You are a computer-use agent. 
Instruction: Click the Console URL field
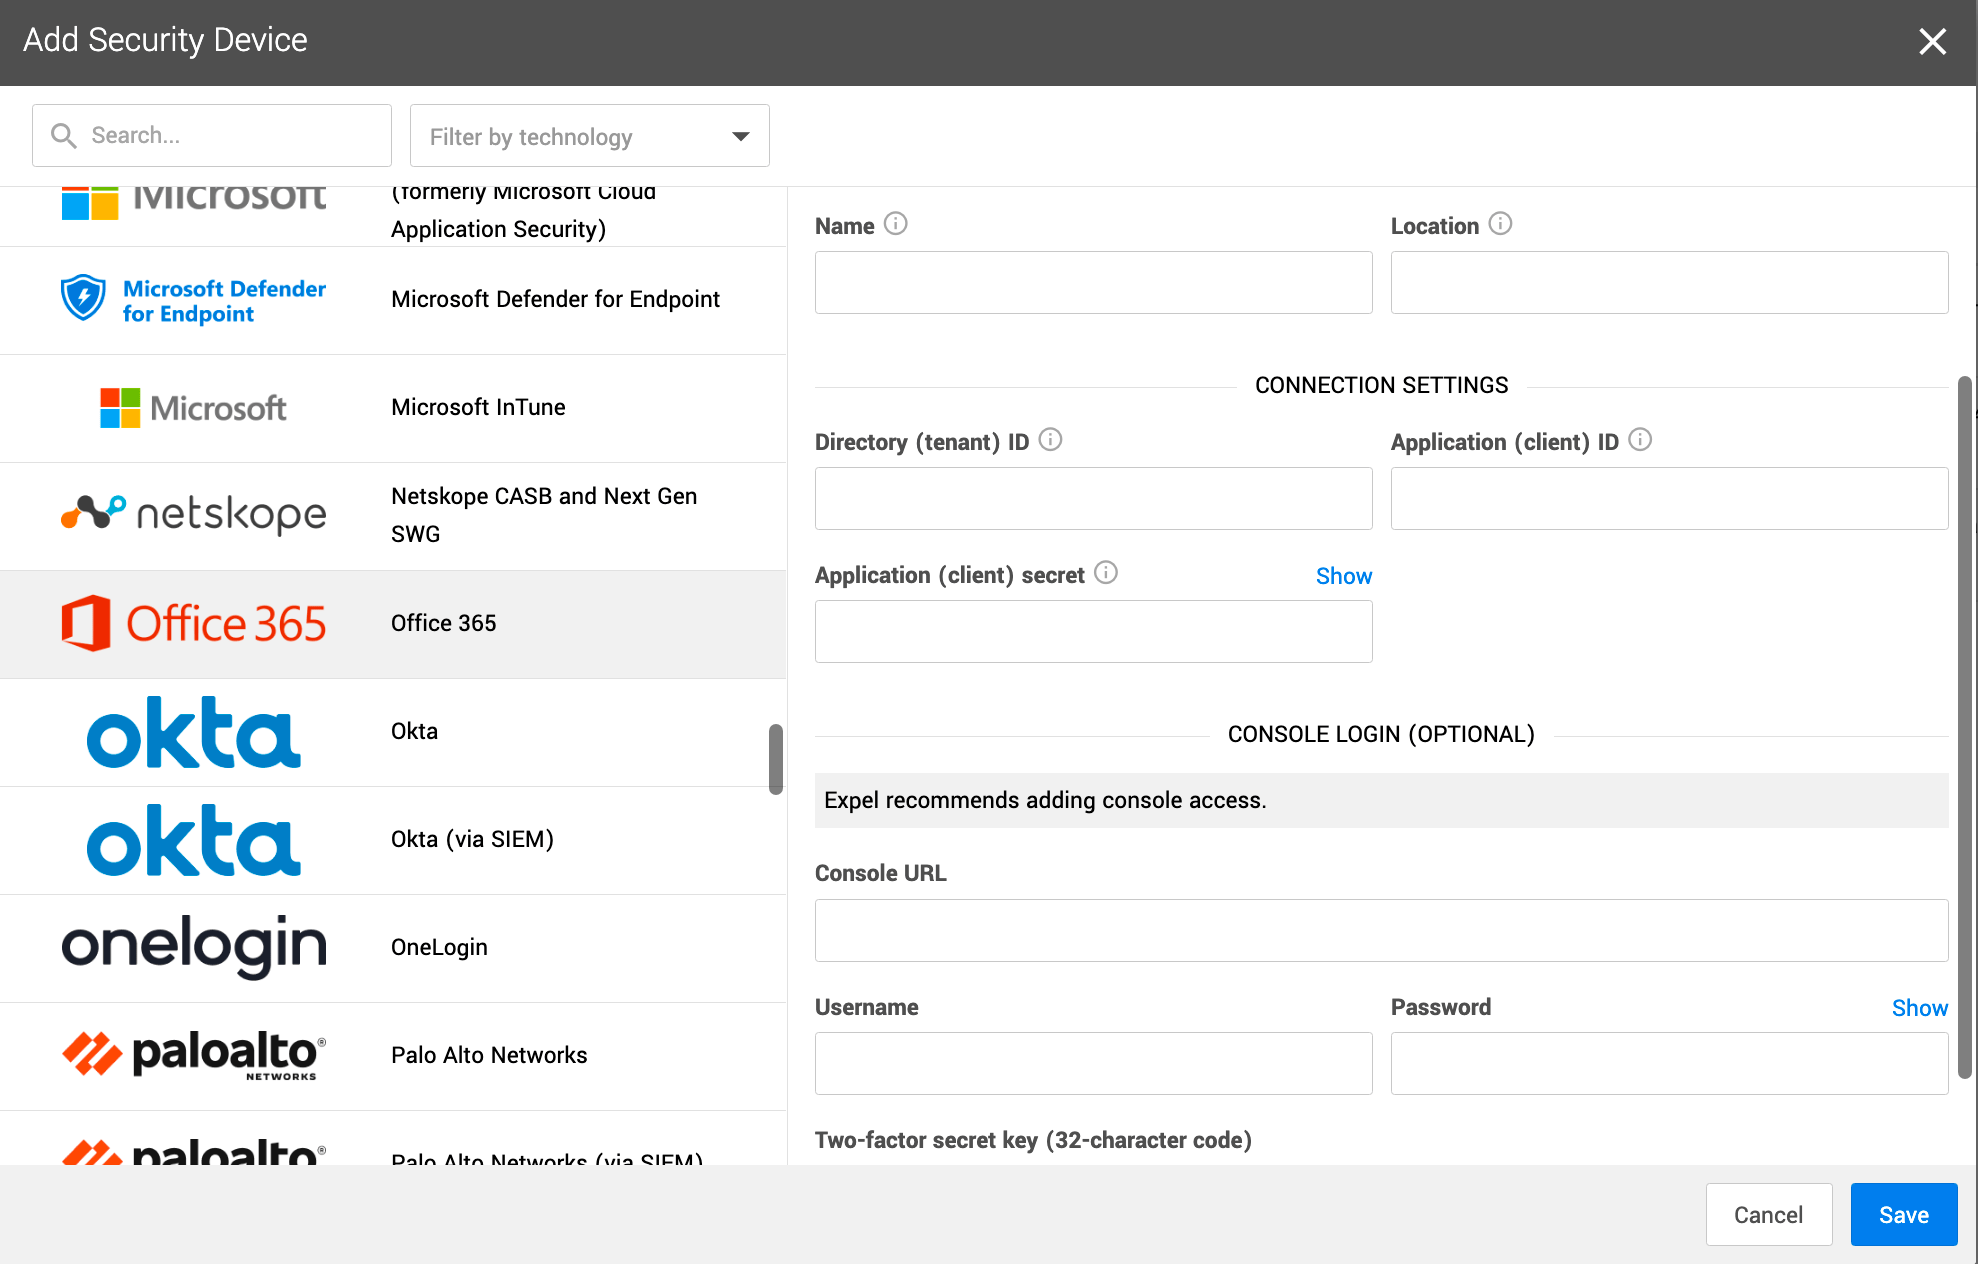click(1382, 930)
